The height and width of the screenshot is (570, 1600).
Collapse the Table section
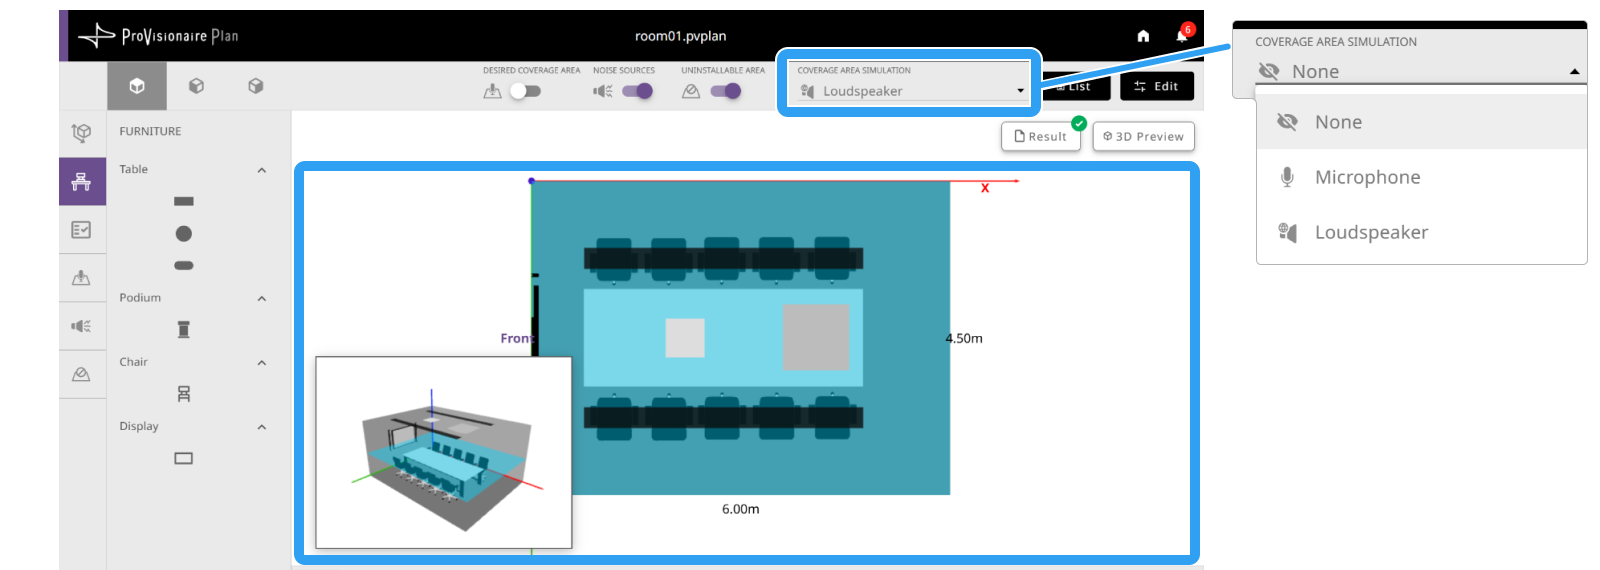[x=262, y=170]
